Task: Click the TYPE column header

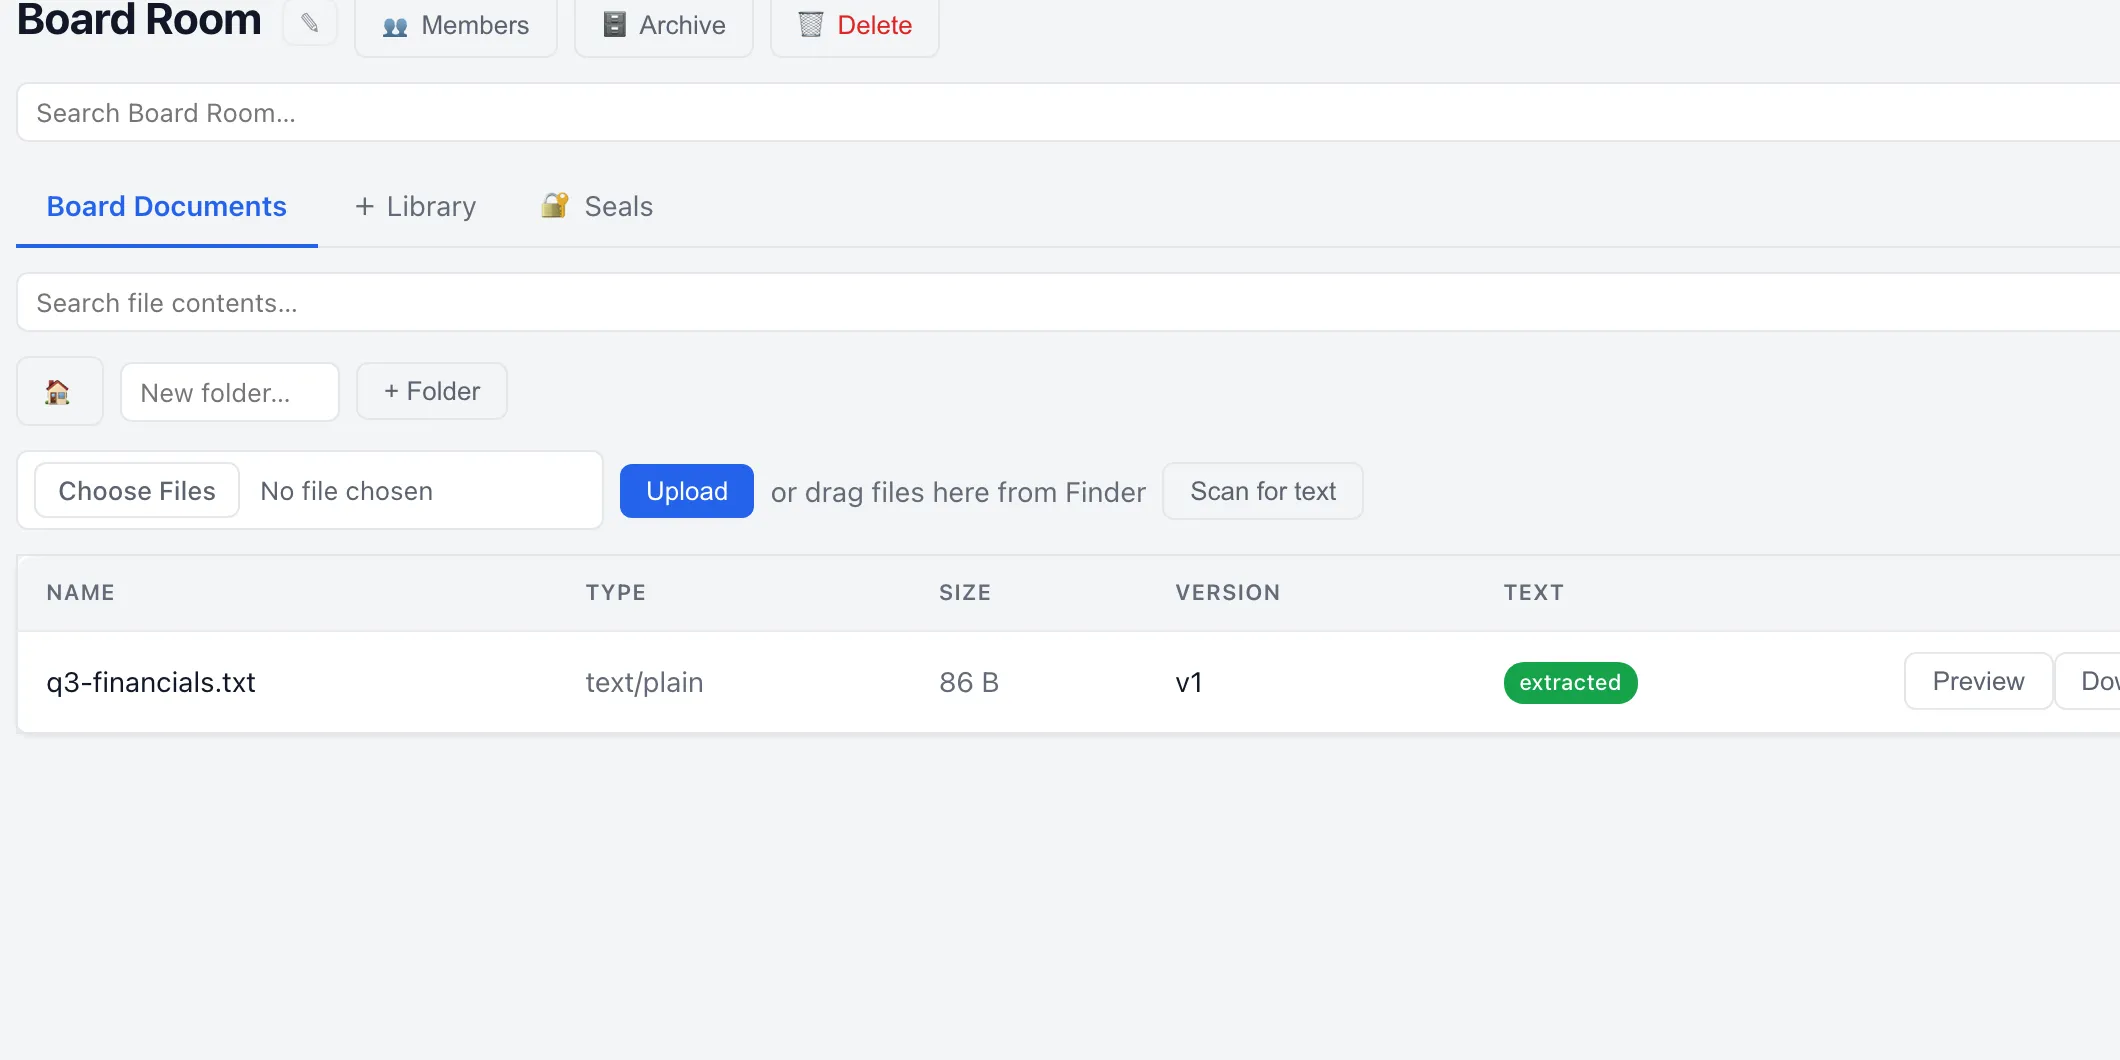Action: click(616, 592)
